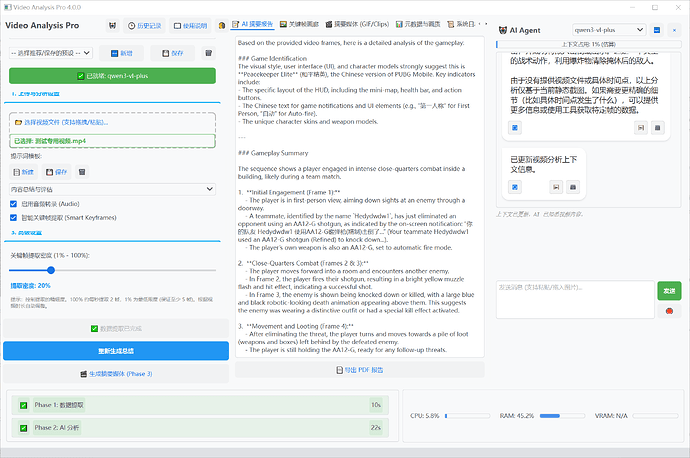Click the keyframe extraction density slider handle
690x458 pixels.
click(51, 270)
